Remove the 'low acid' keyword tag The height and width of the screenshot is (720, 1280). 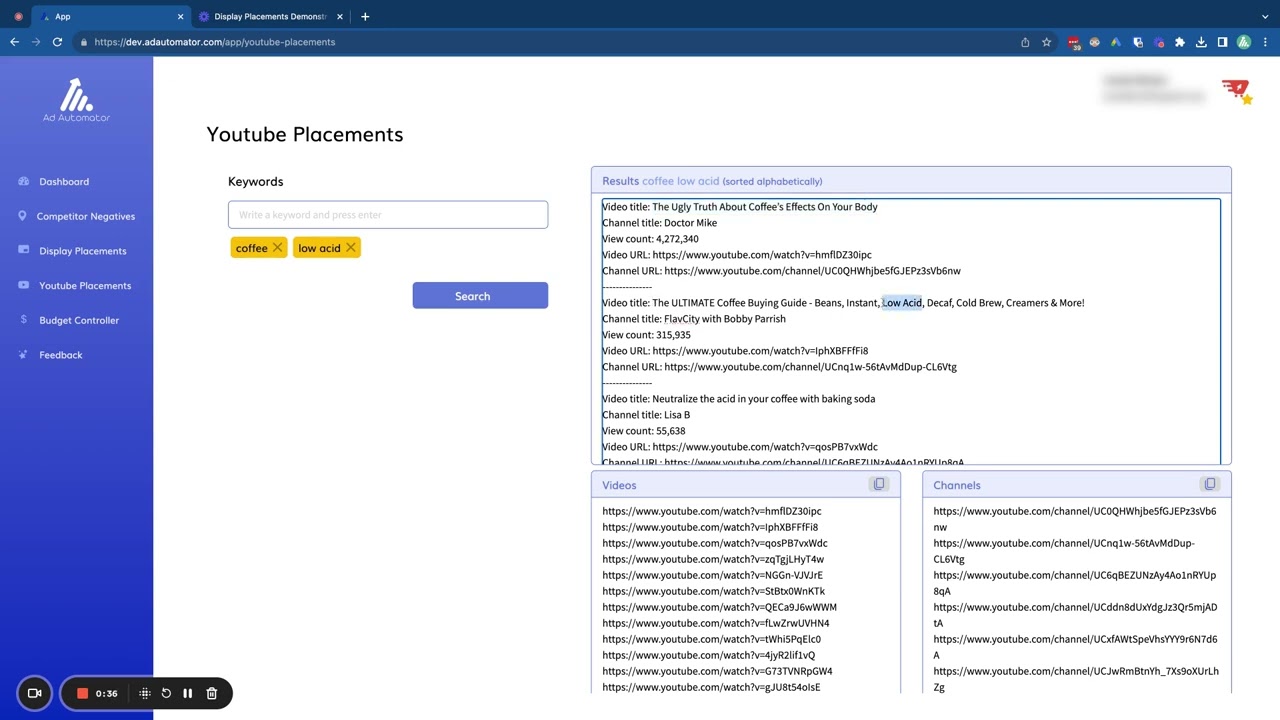click(351, 248)
